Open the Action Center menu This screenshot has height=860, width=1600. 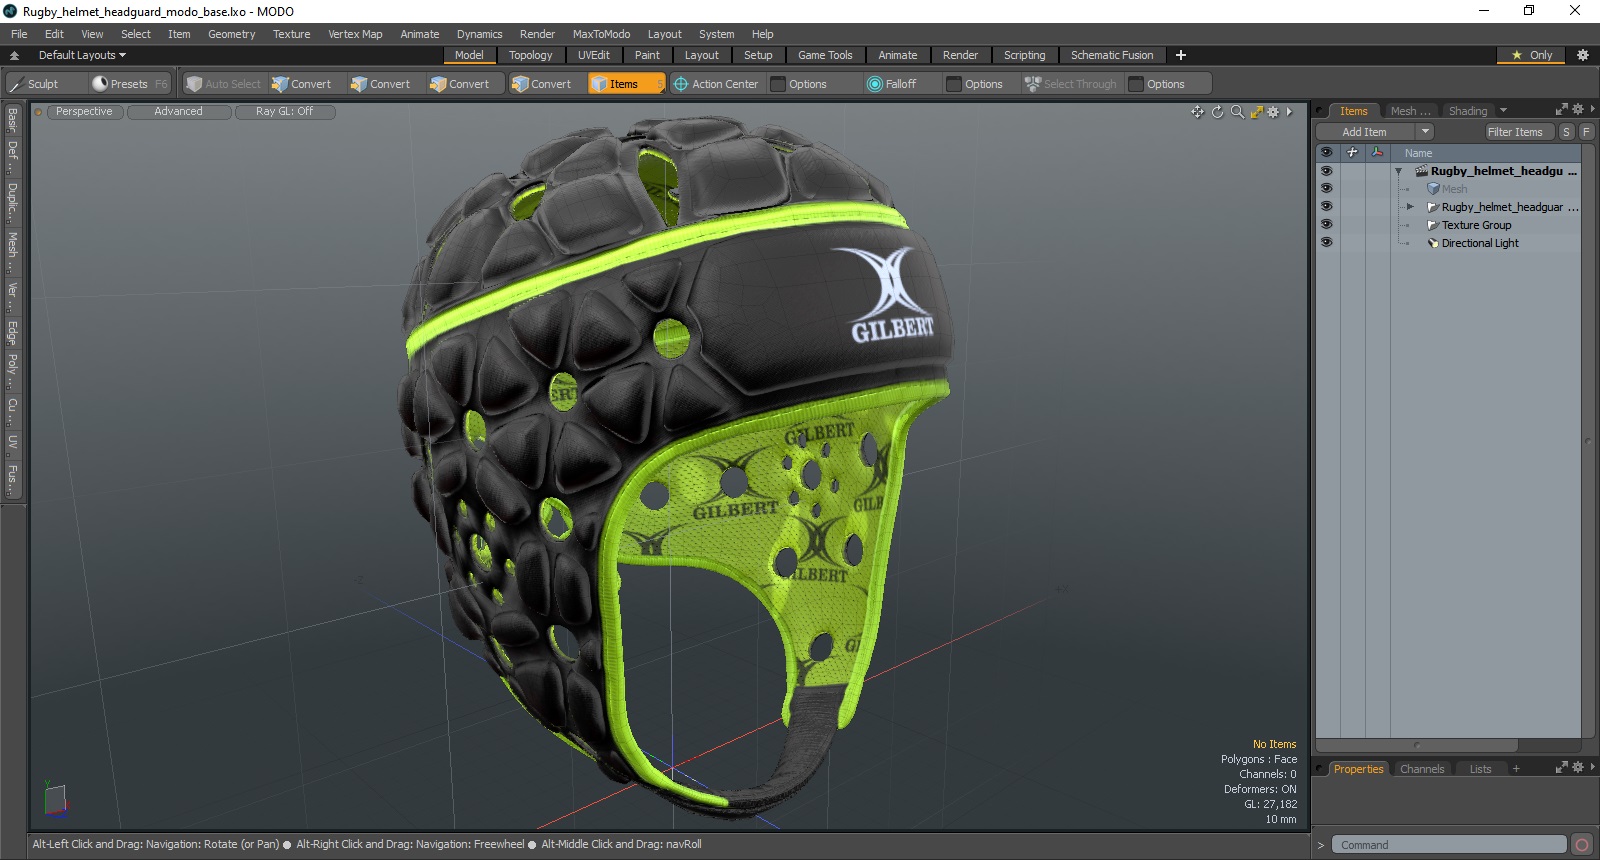716,84
